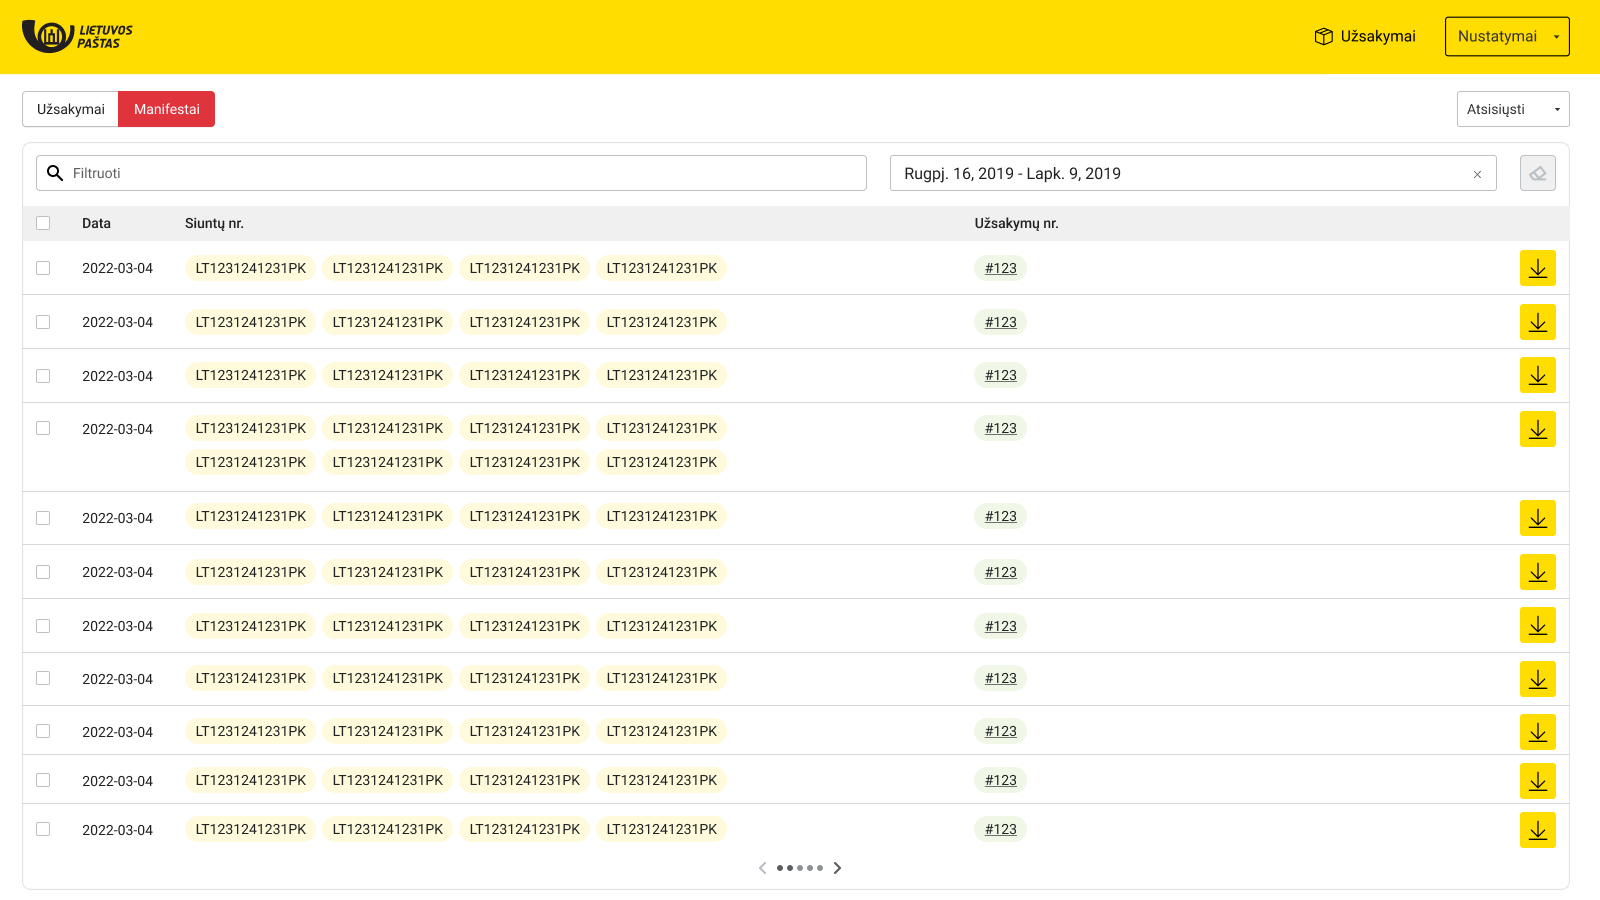Tick the third table row's checkbox
Viewport: 1600px width, 900px height.
[x=43, y=376]
